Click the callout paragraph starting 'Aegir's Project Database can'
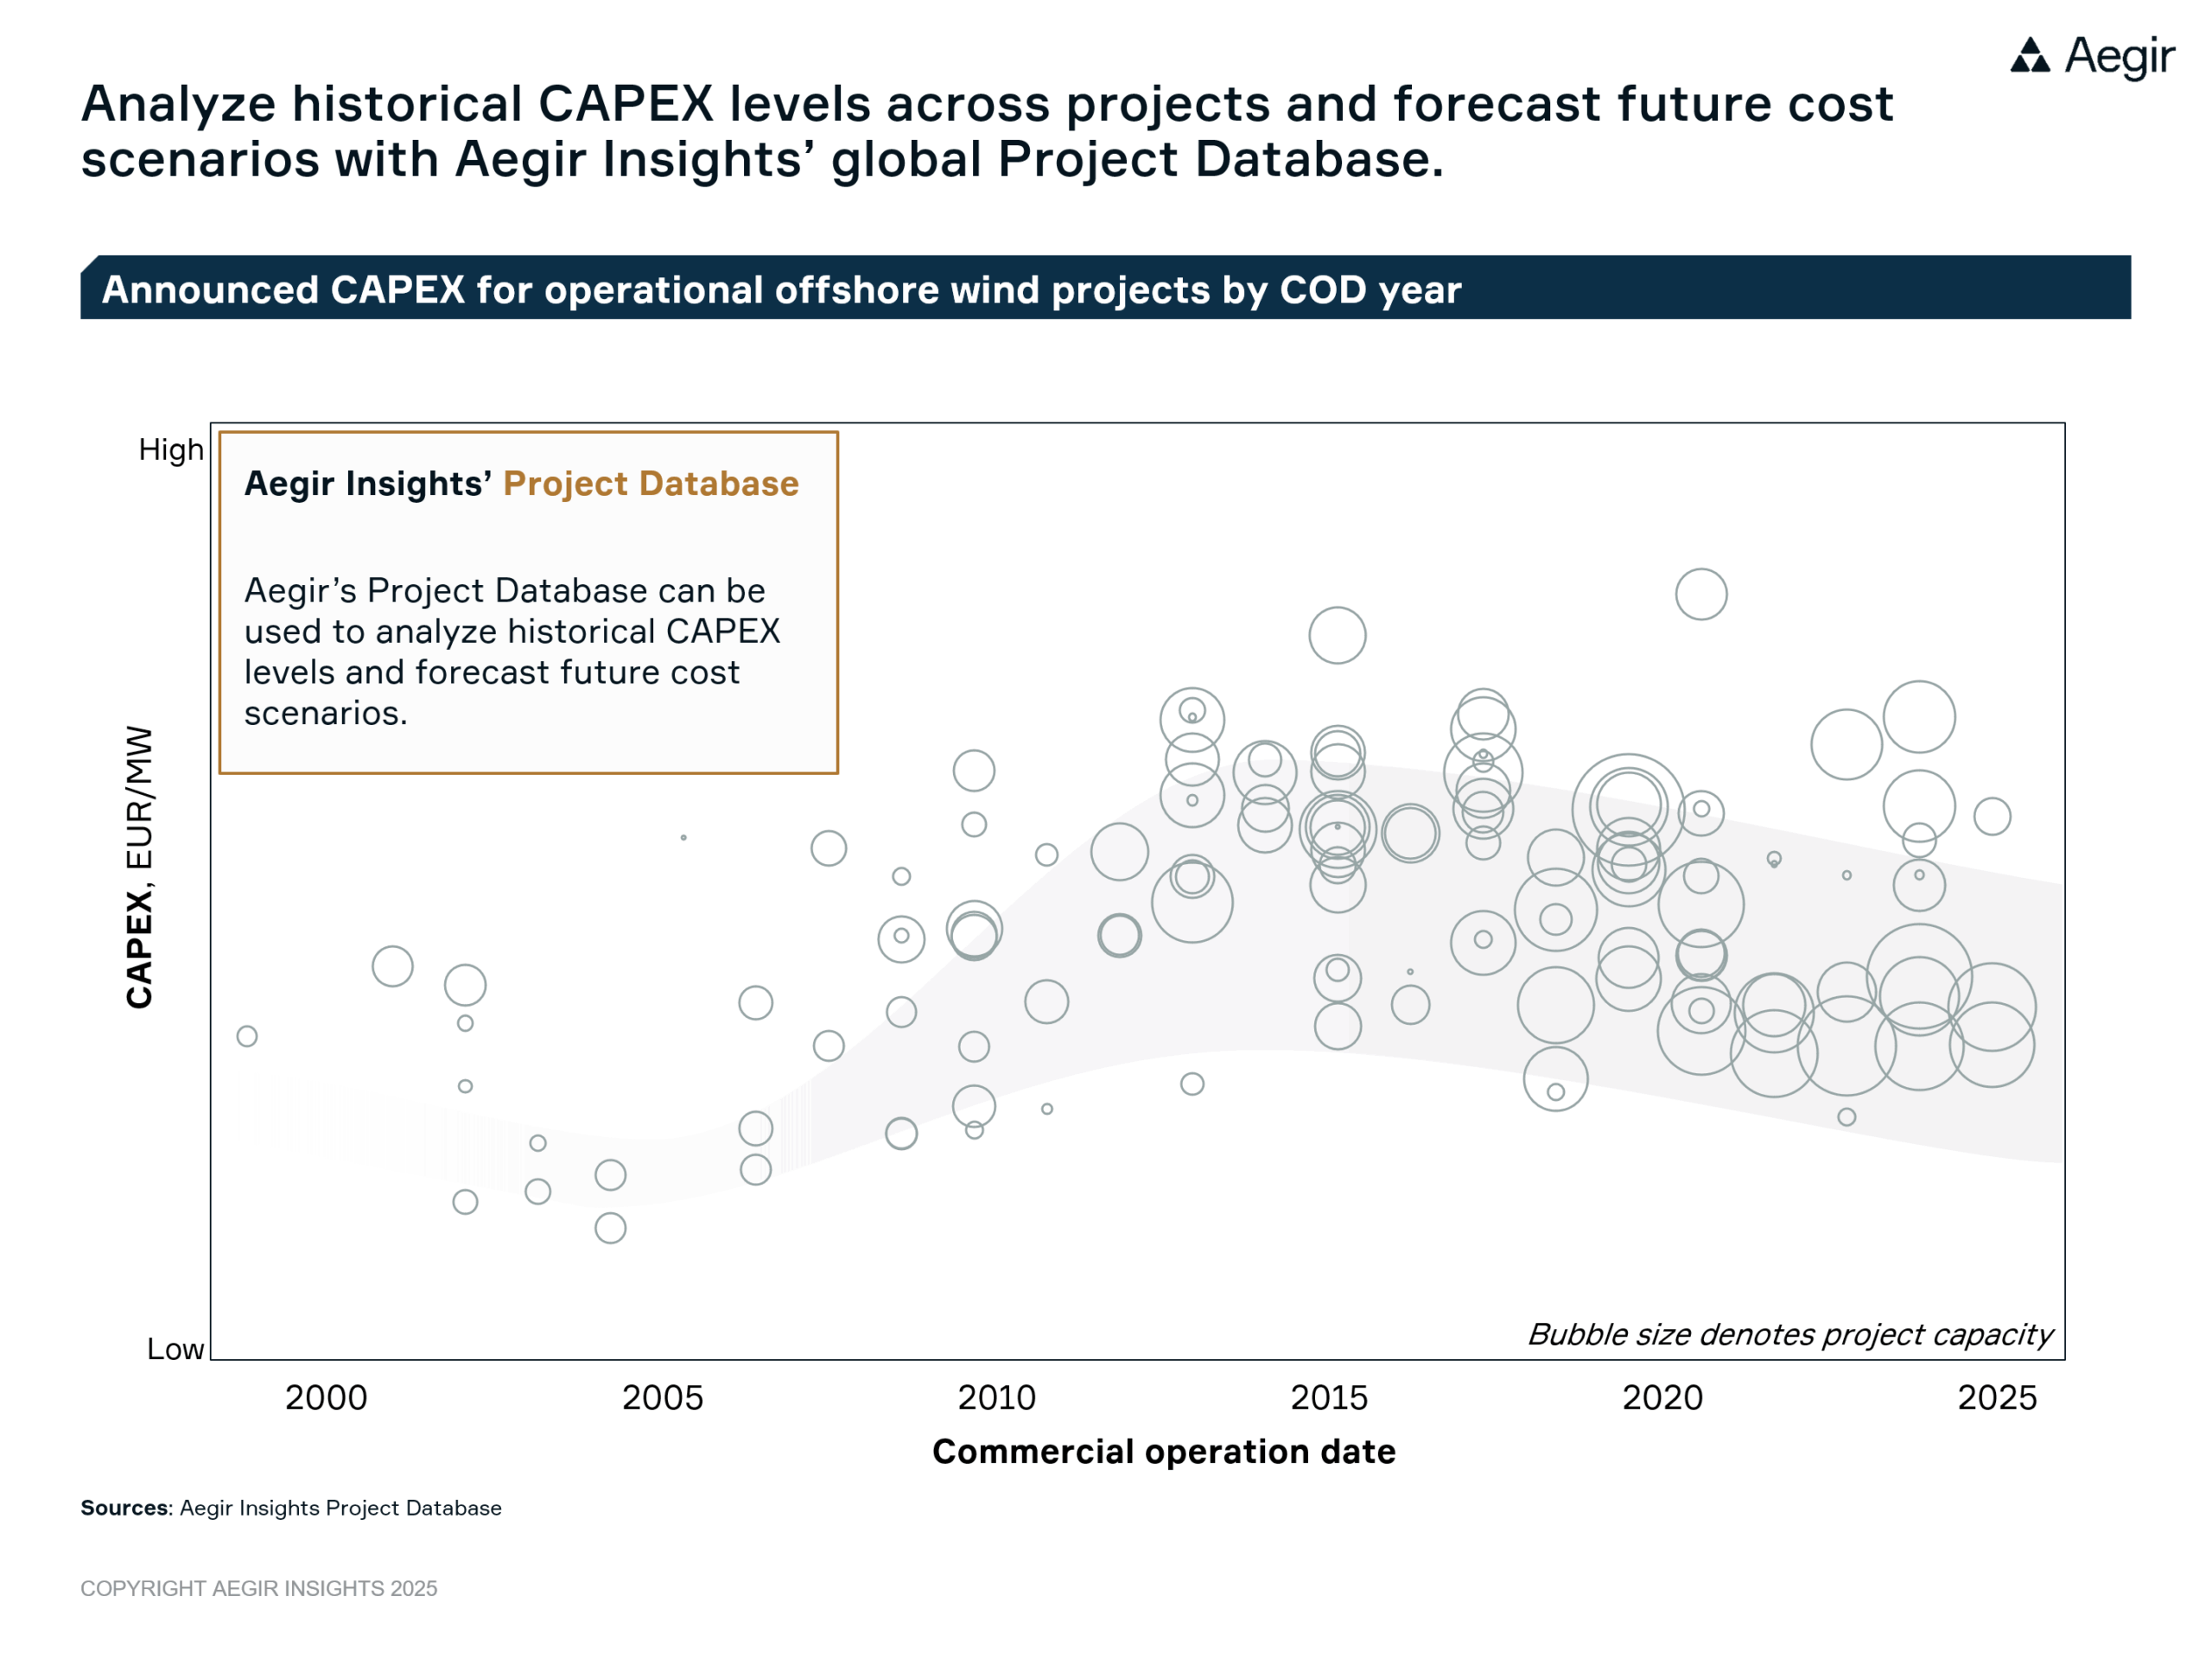The height and width of the screenshot is (1659, 2212). [512, 651]
